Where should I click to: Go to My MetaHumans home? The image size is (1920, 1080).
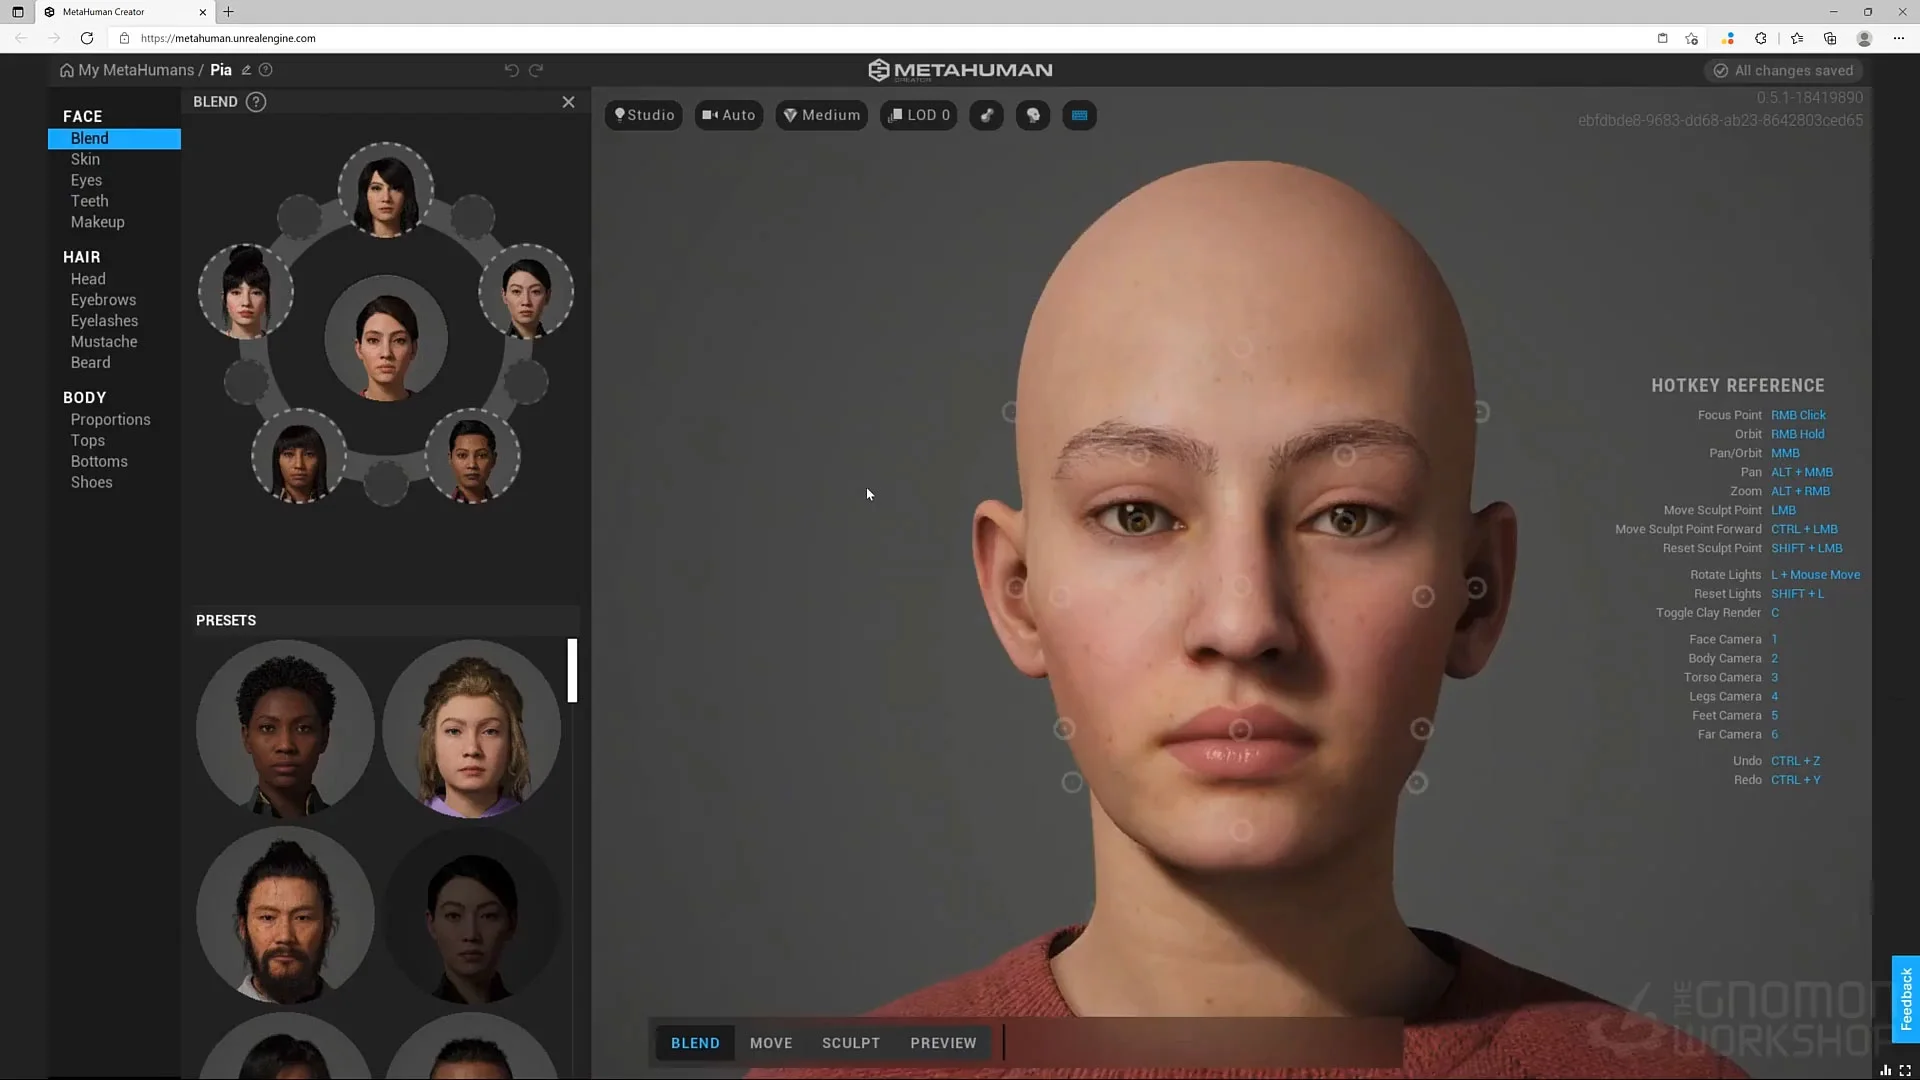127,70
